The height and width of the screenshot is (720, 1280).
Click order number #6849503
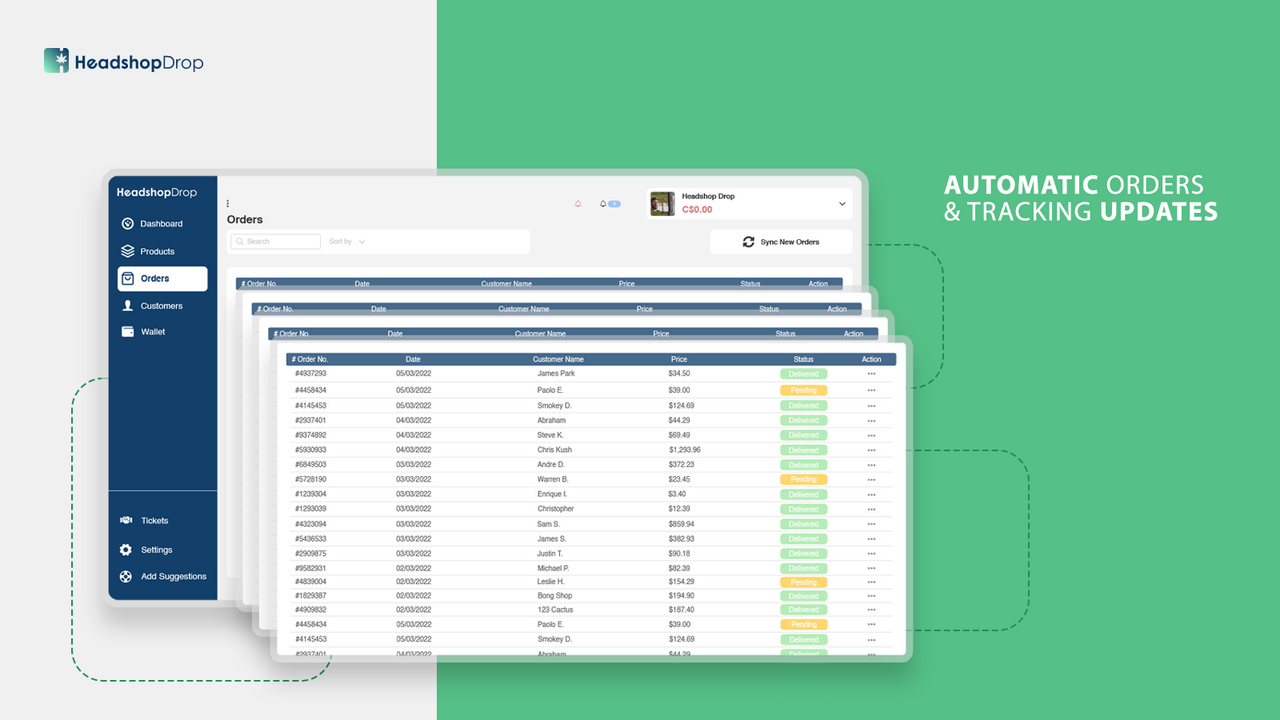pyautogui.click(x=310, y=465)
